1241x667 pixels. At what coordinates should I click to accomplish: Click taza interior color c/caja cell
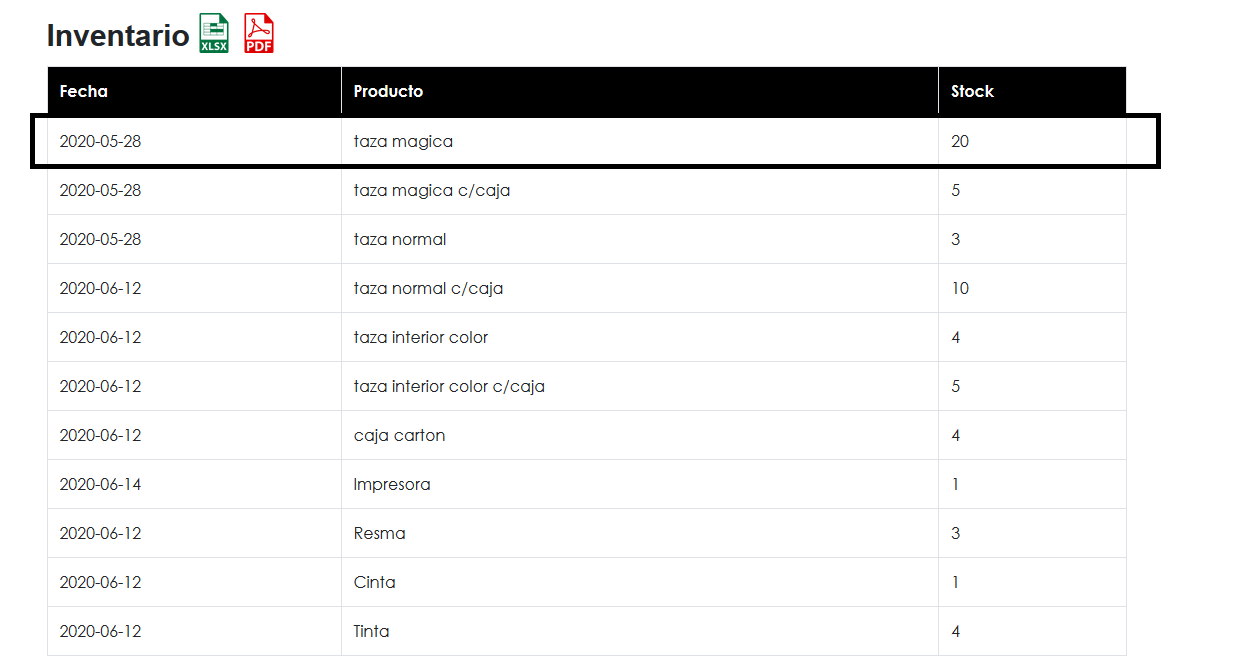[x=640, y=386]
